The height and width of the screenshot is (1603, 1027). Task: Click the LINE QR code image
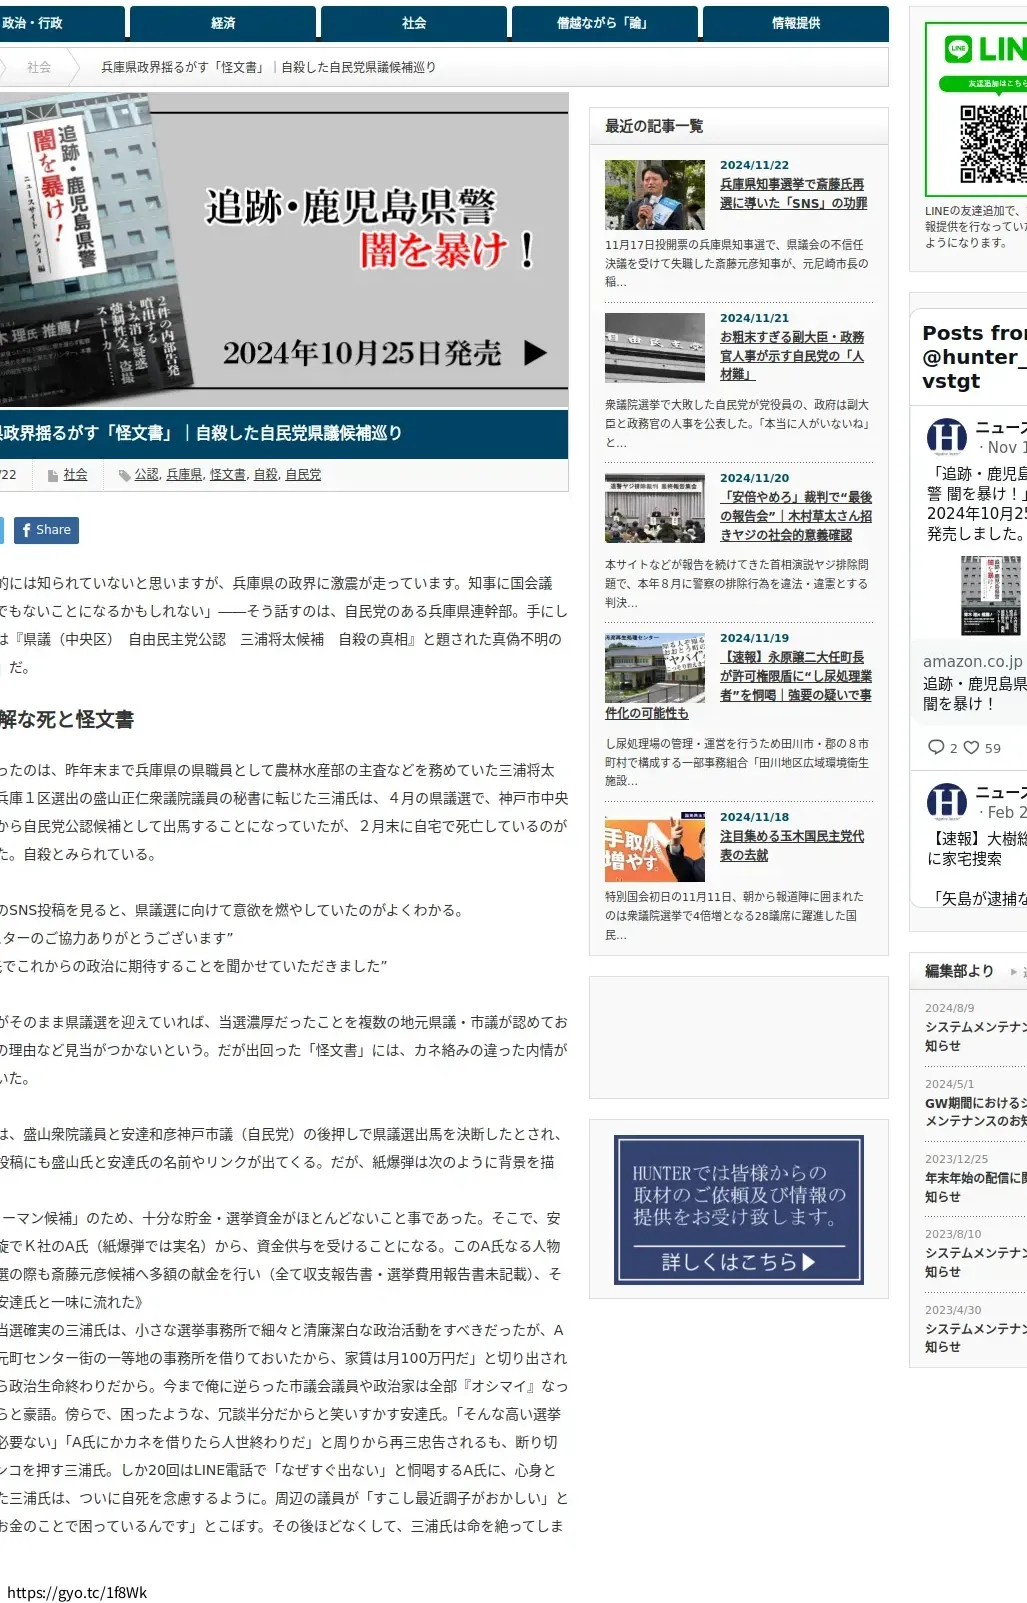(x=994, y=143)
